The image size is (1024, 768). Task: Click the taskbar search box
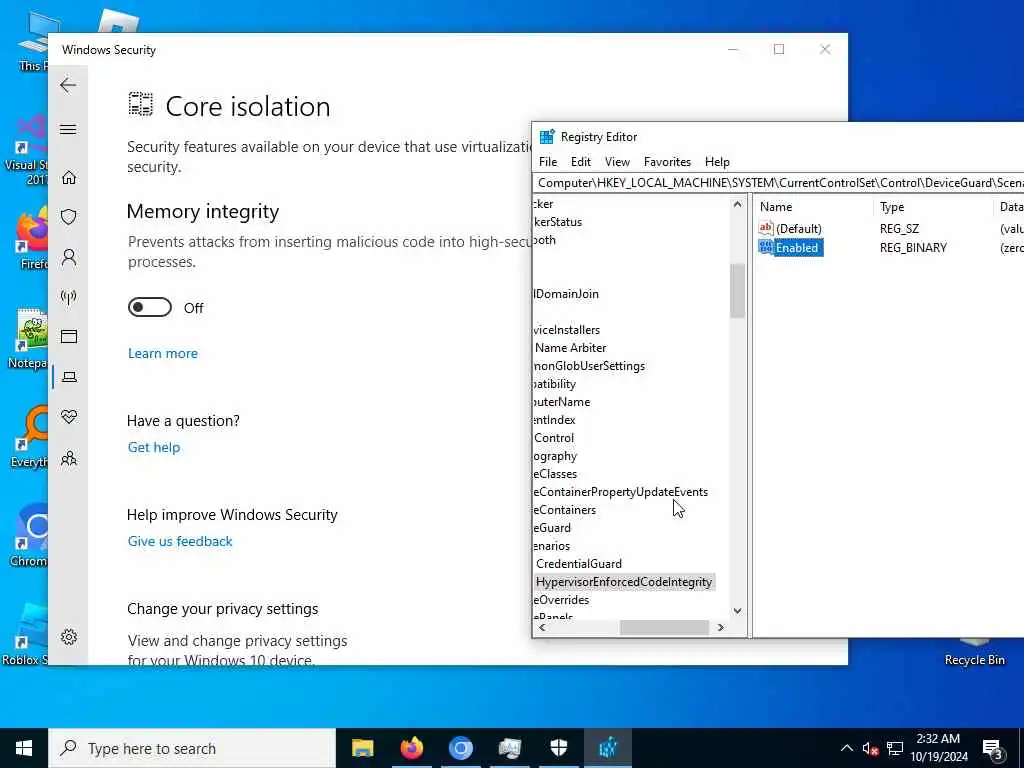click(x=192, y=748)
